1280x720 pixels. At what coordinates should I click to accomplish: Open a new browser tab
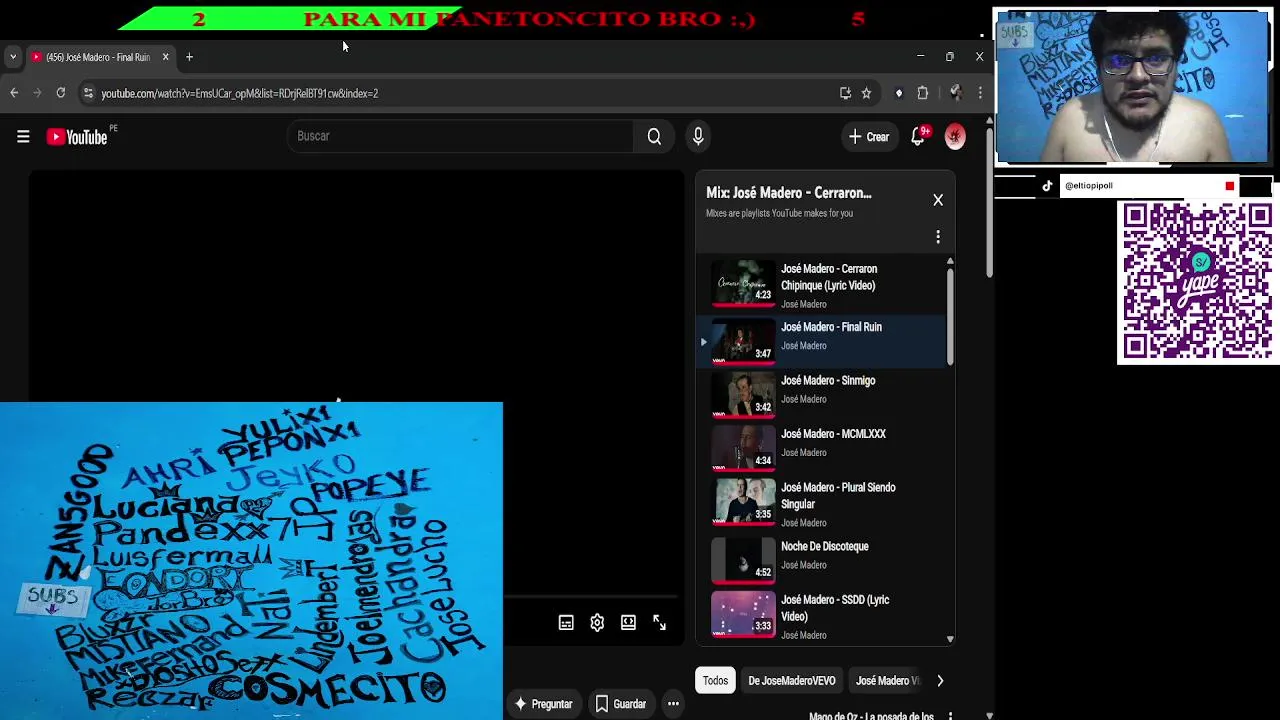pyautogui.click(x=189, y=57)
